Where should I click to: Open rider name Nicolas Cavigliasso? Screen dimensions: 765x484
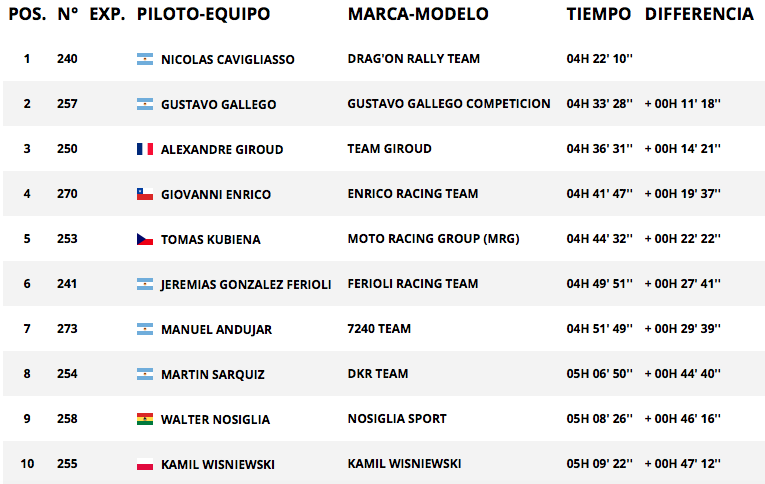(x=228, y=60)
